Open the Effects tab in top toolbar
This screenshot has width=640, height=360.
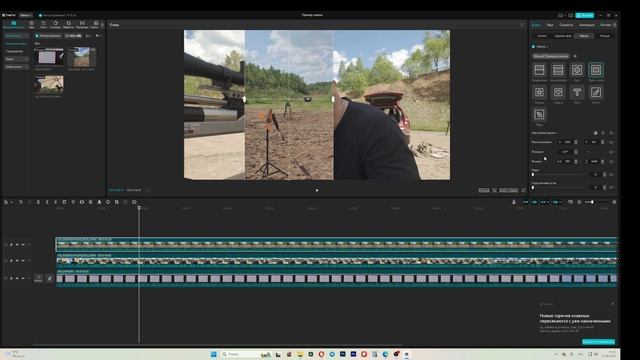tap(68, 24)
